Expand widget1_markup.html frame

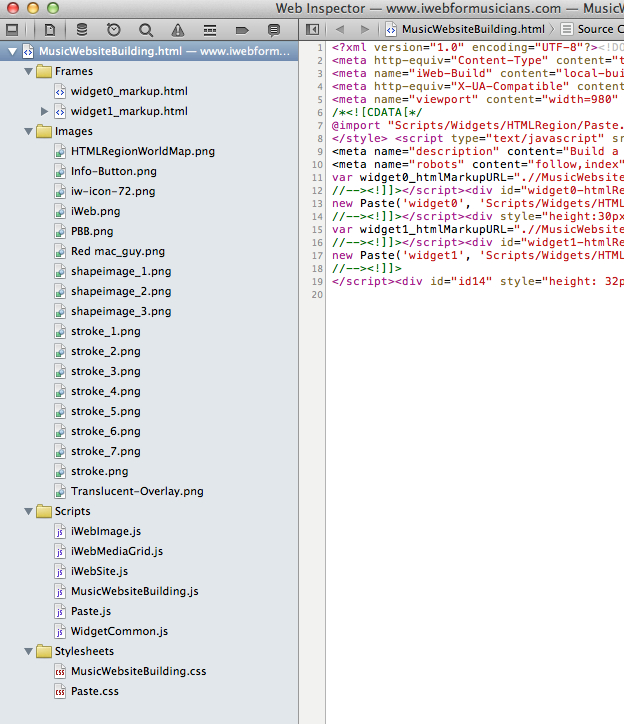click(x=44, y=111)
